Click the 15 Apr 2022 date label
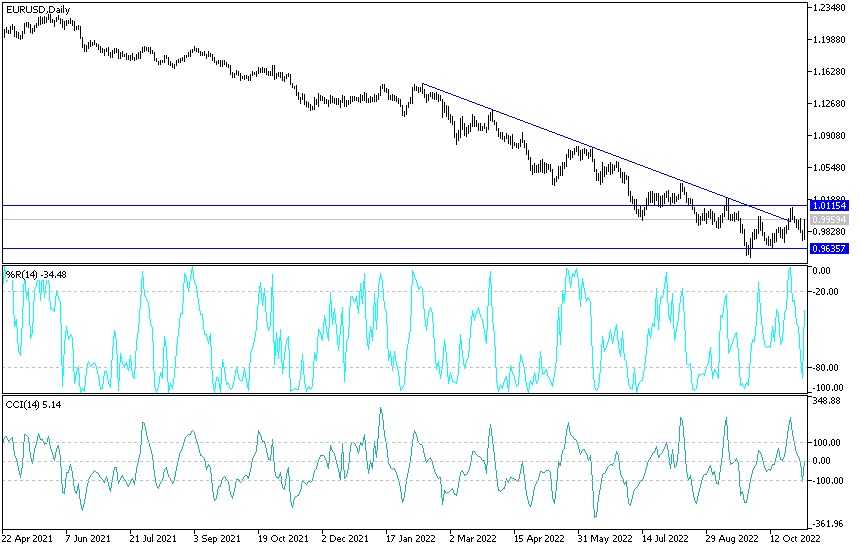Viewport: 860px width, 550px height. coord(539,538)
